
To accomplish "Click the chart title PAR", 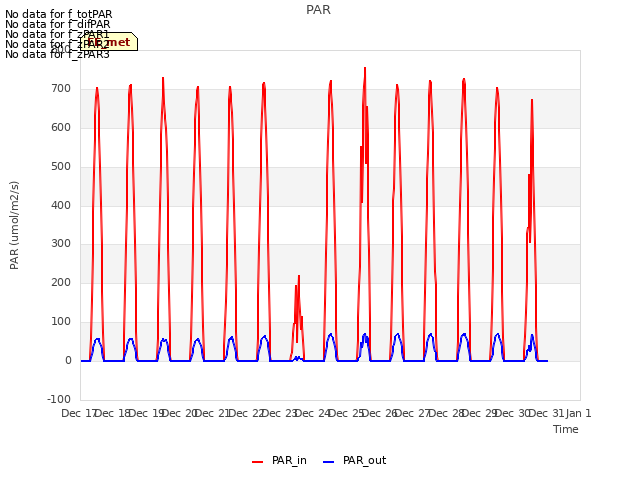I will click(x=318, y=10).
